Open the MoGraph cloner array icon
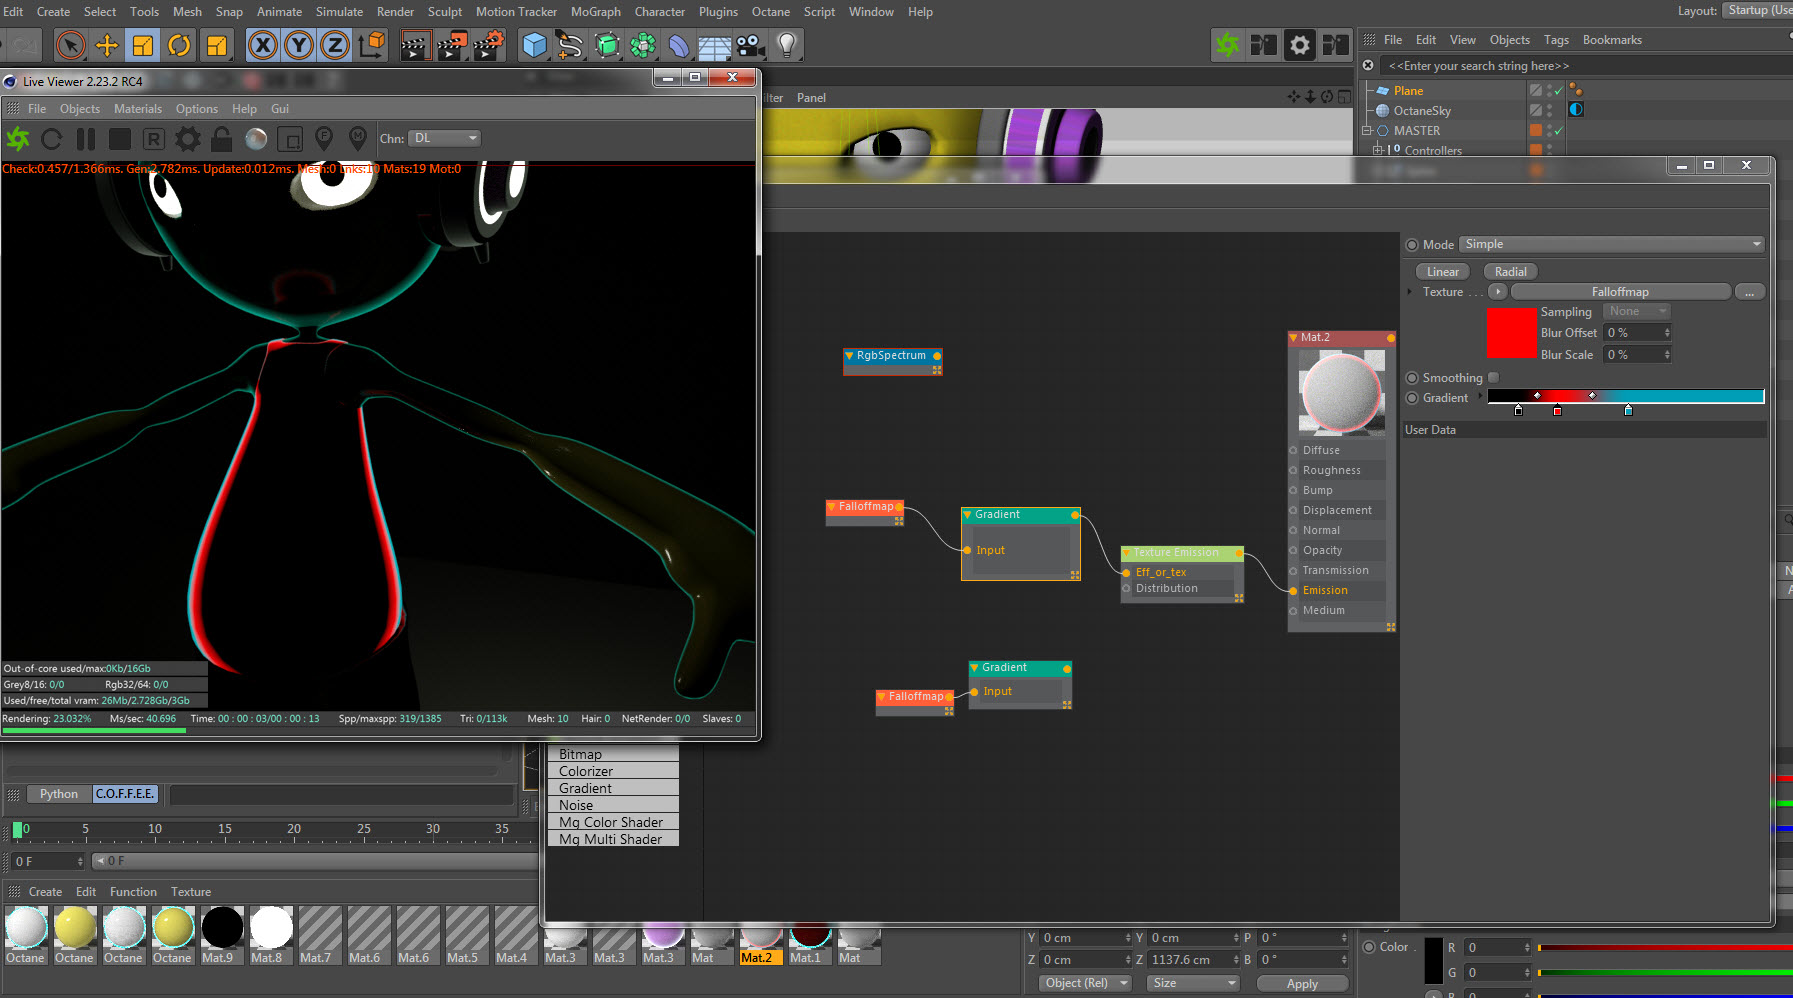This screenshot has width=1793, height=998. click(x=643, y=45)
